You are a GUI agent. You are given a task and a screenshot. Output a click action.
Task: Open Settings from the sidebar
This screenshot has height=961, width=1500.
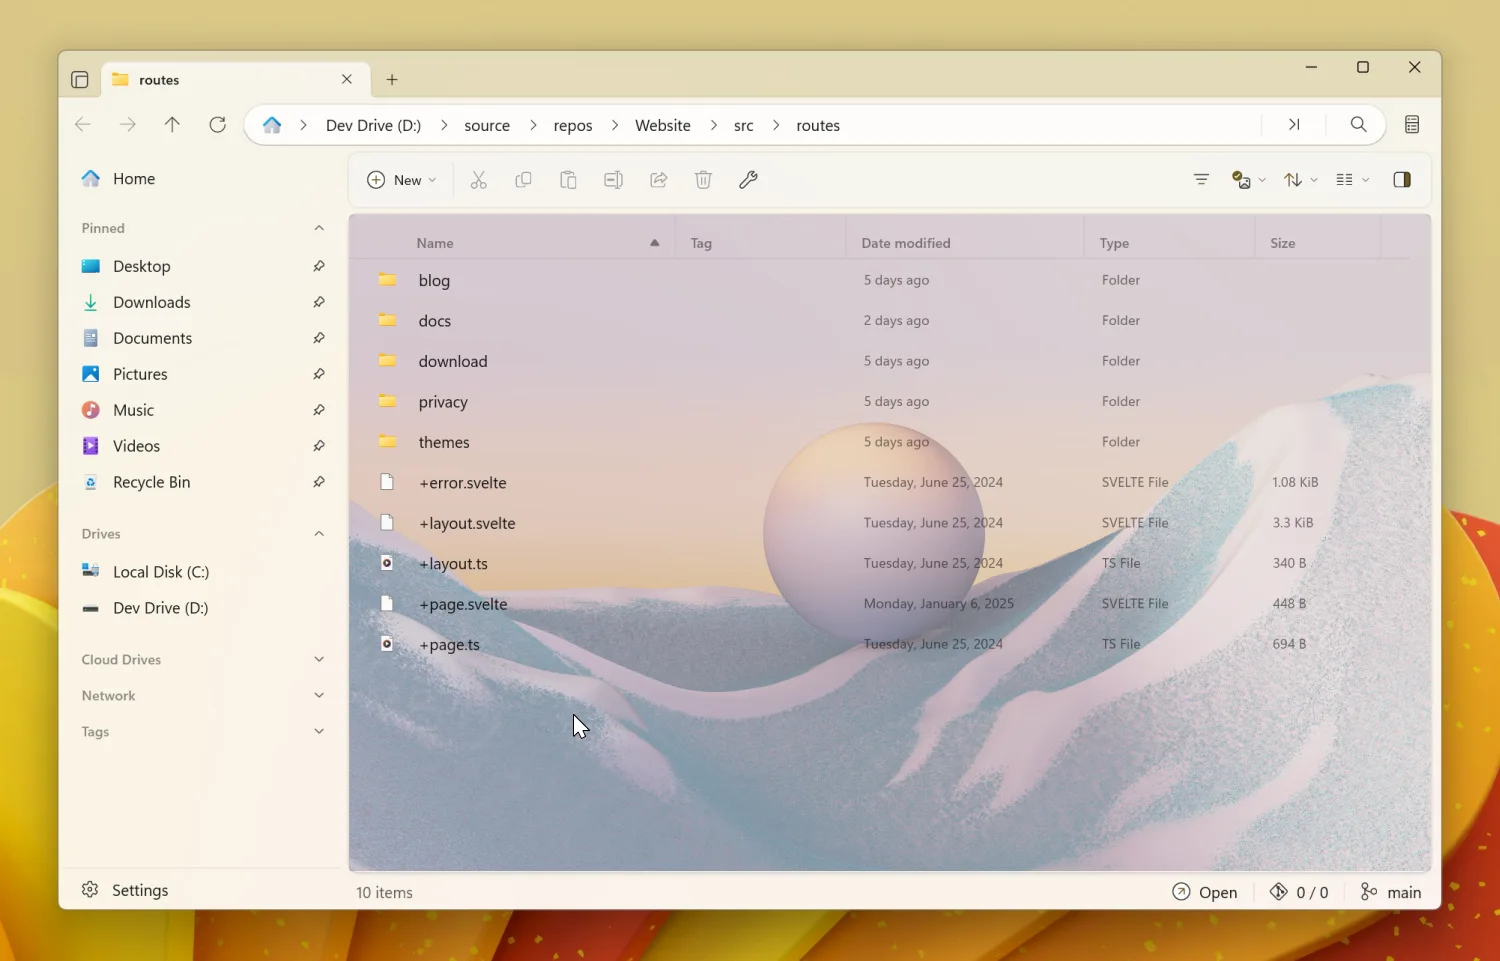(x=124, y=889)
